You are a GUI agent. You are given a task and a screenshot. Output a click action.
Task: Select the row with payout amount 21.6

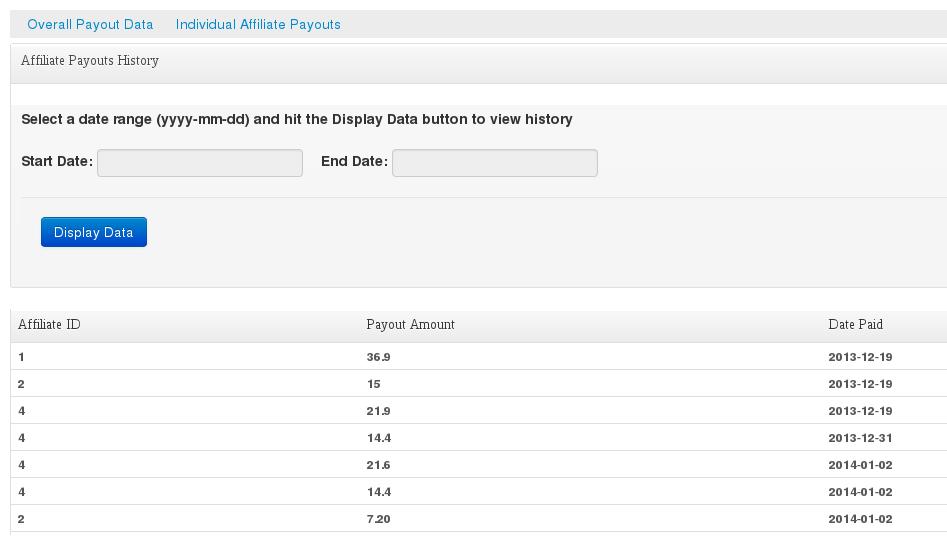point(479,465)
